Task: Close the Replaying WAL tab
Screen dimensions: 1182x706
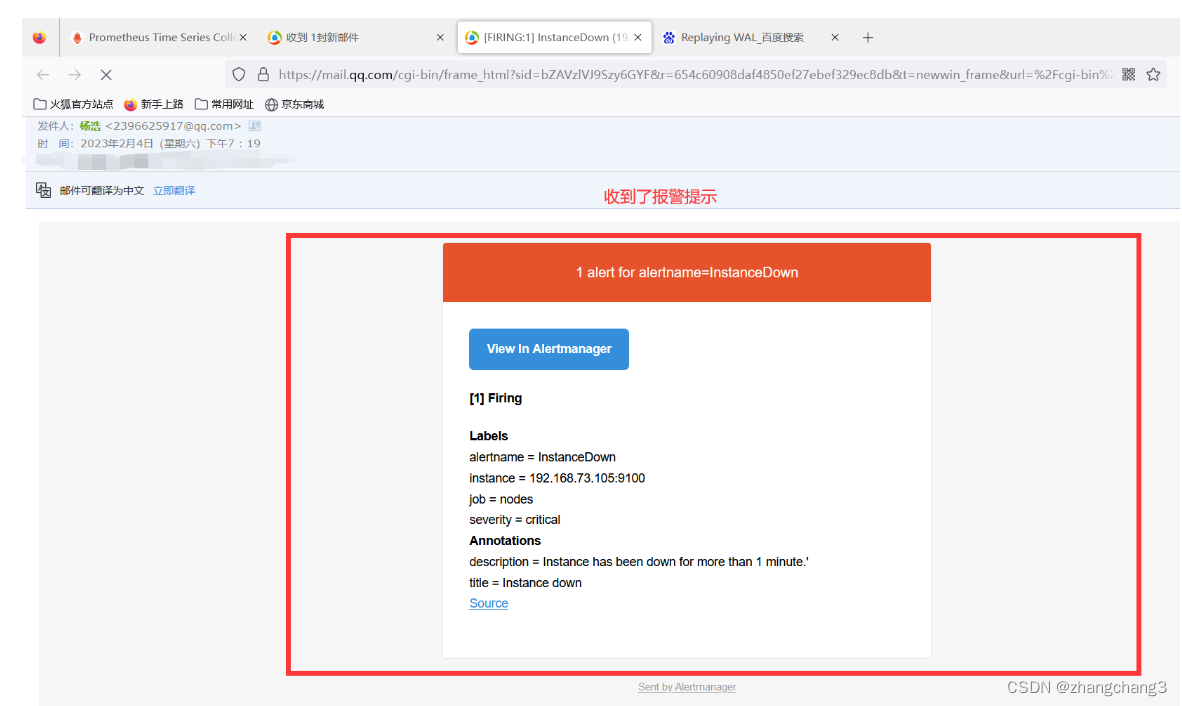Action: click(834, 38)
